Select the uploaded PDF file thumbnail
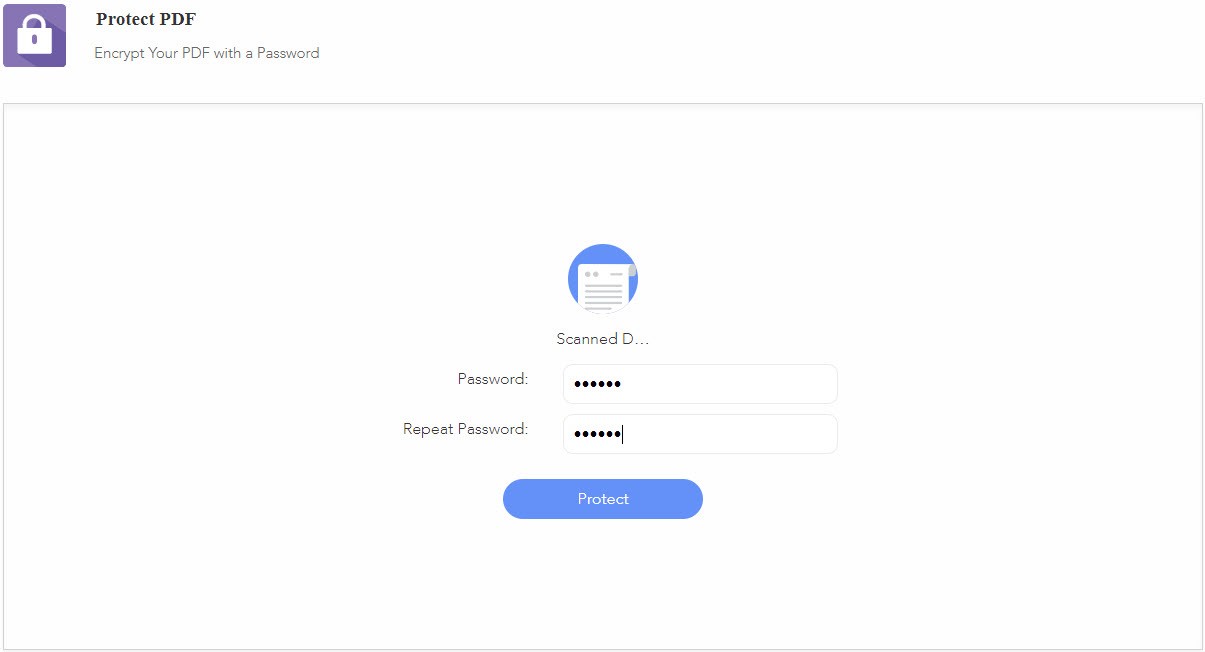Screen dimensions: 1205x652 click(x=603, y=279)
